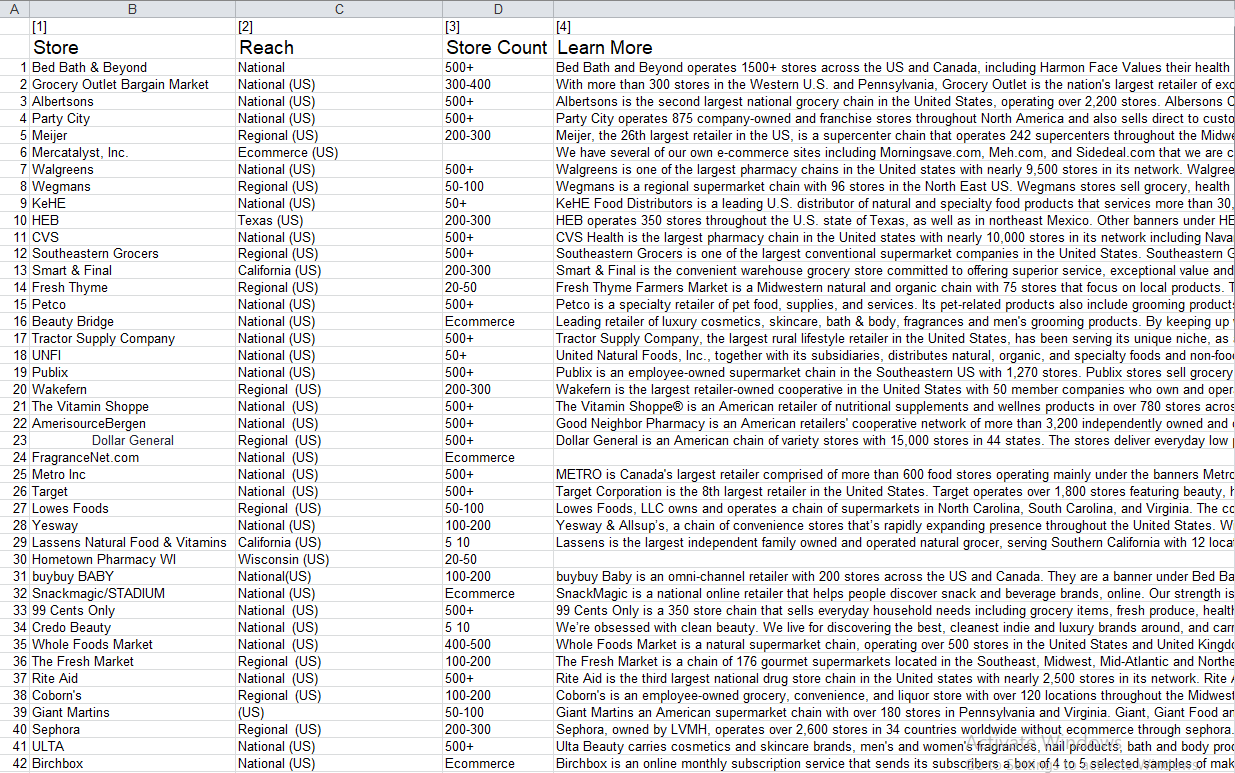This screenshot has width=1235, height=773.
Task: Select column B header
Action: (132, 9)
